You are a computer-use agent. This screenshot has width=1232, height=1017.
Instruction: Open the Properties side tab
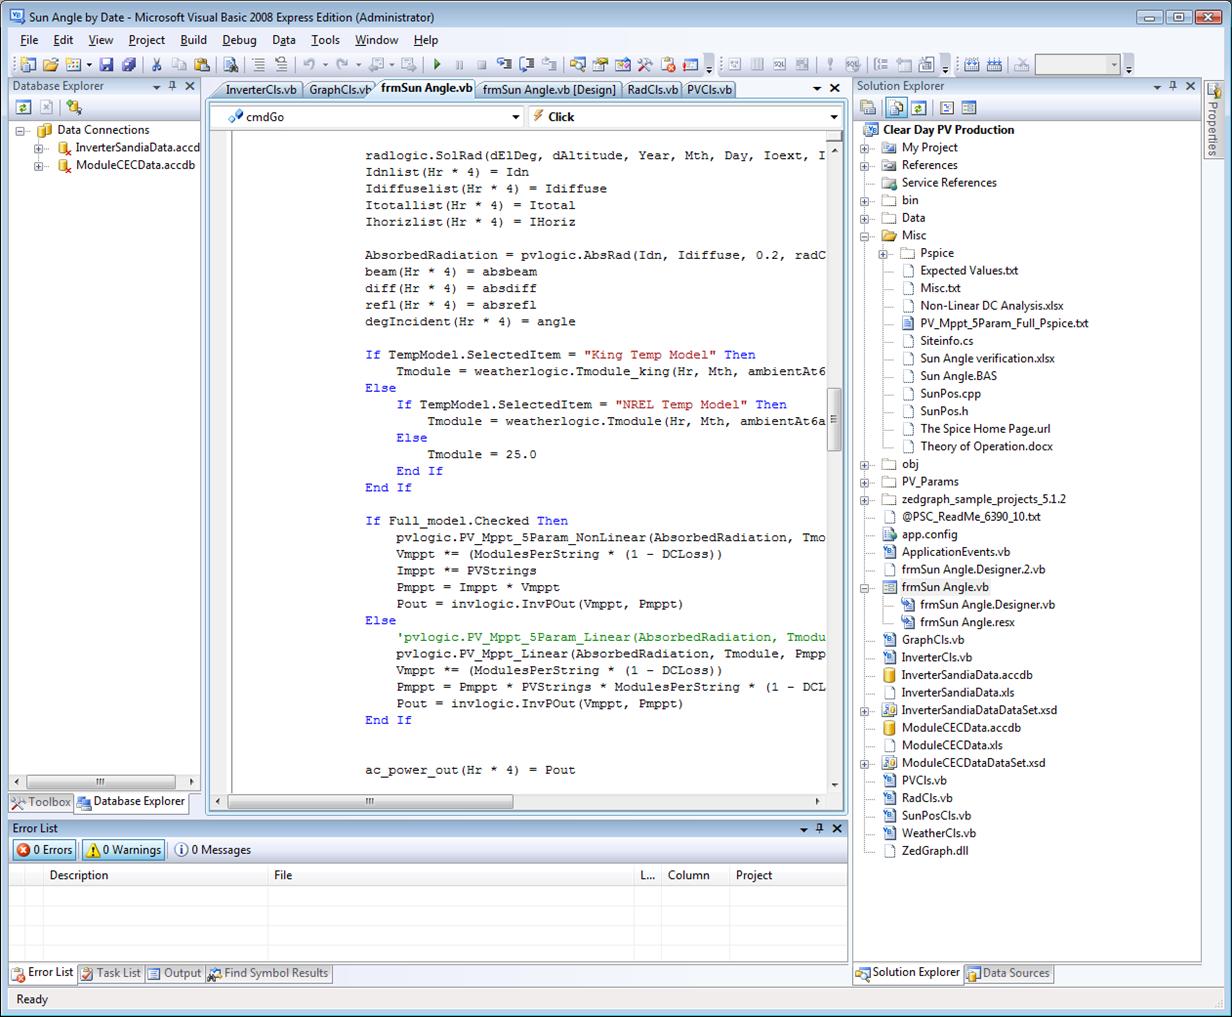click(x=1214, y=120)
